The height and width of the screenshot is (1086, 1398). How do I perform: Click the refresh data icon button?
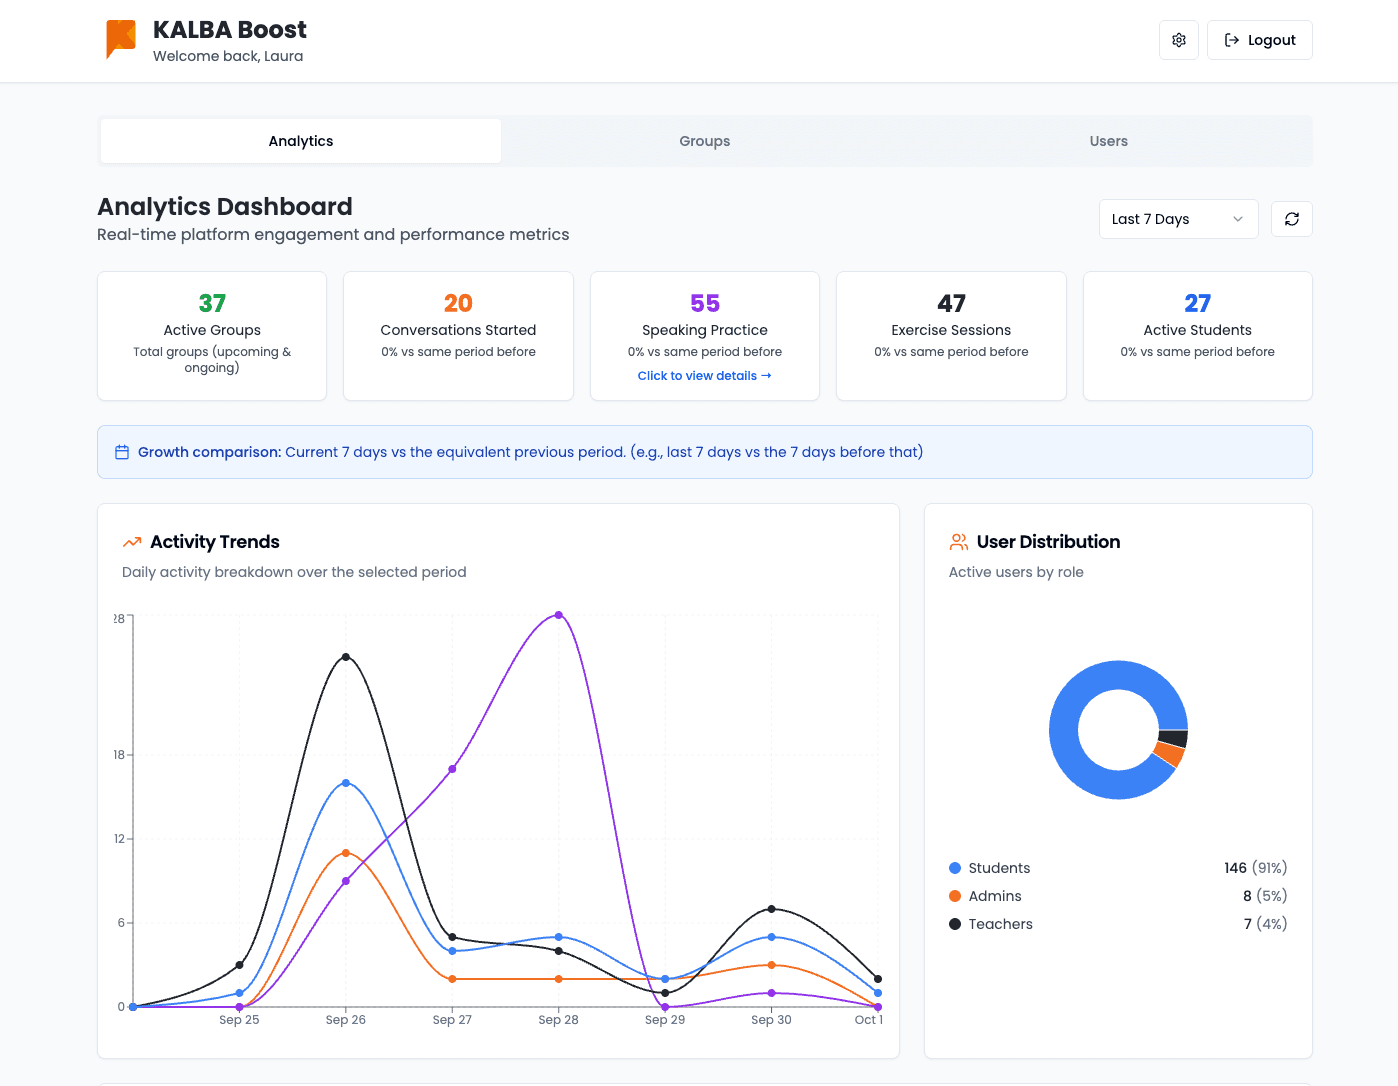click(x=1291, y=219)
